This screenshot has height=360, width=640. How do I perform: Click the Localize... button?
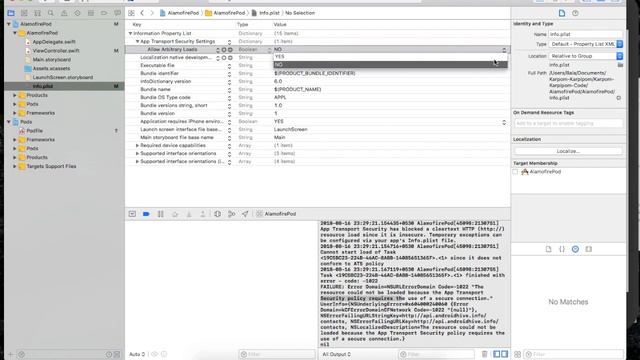568,151
